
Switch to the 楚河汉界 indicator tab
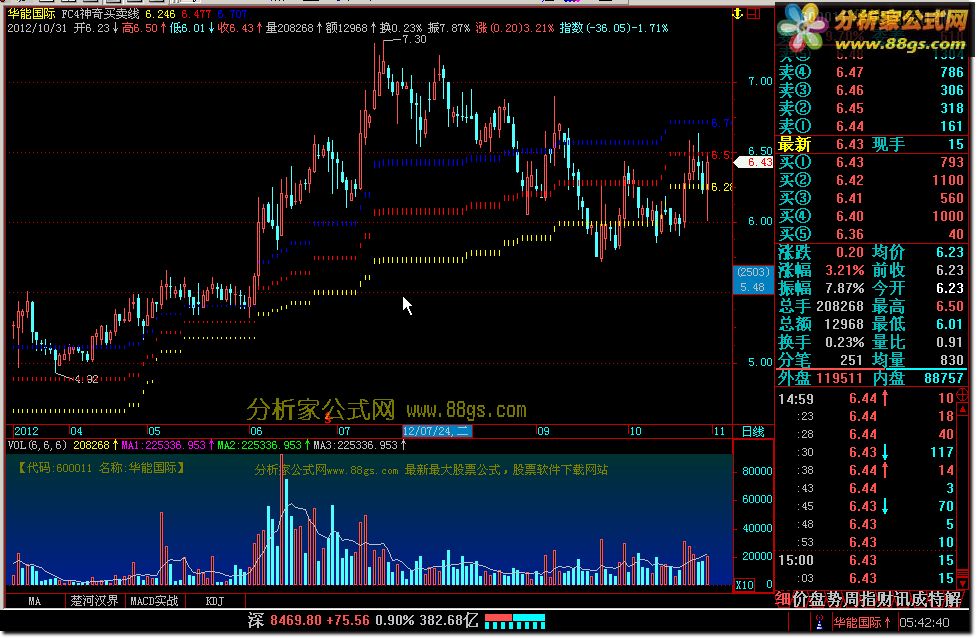pos(94,601)
